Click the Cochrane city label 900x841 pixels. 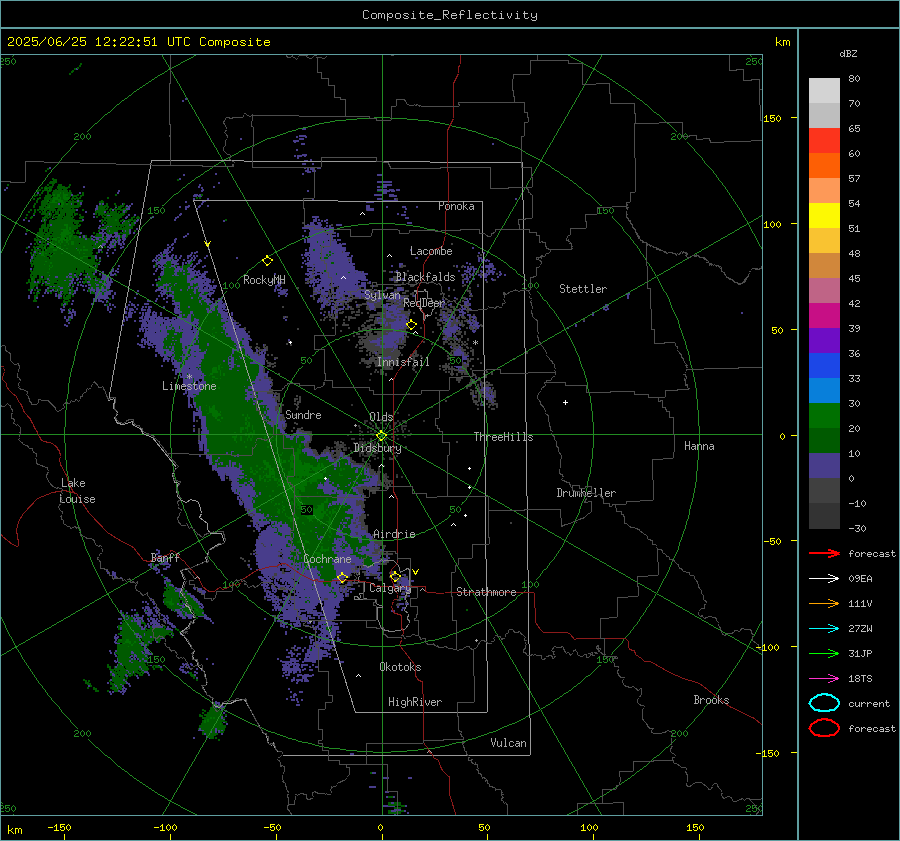point(327,559)
